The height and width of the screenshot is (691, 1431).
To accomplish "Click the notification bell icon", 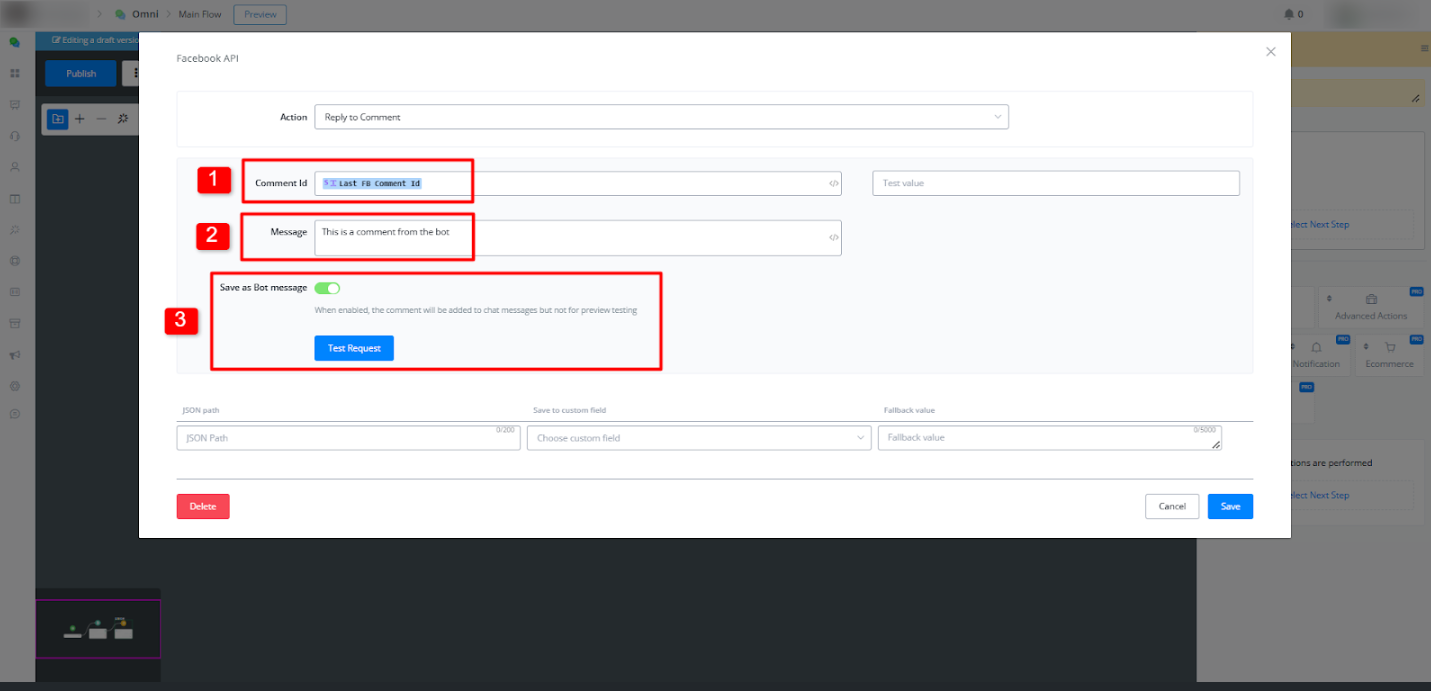I will 1288,14.
